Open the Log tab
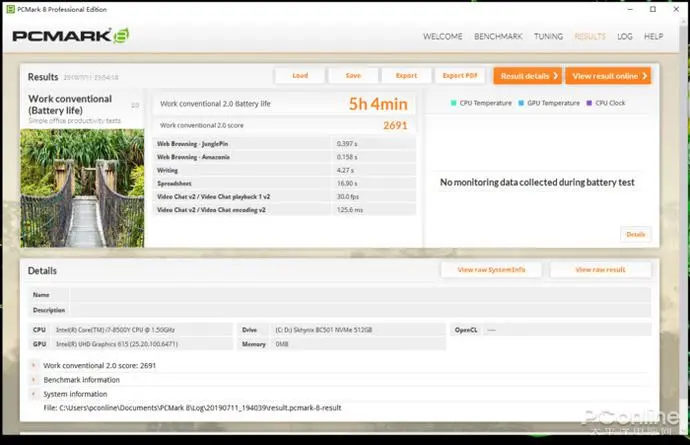Image resolution: width=690 pixels, height=445 pixels. (x=624, y=37)
